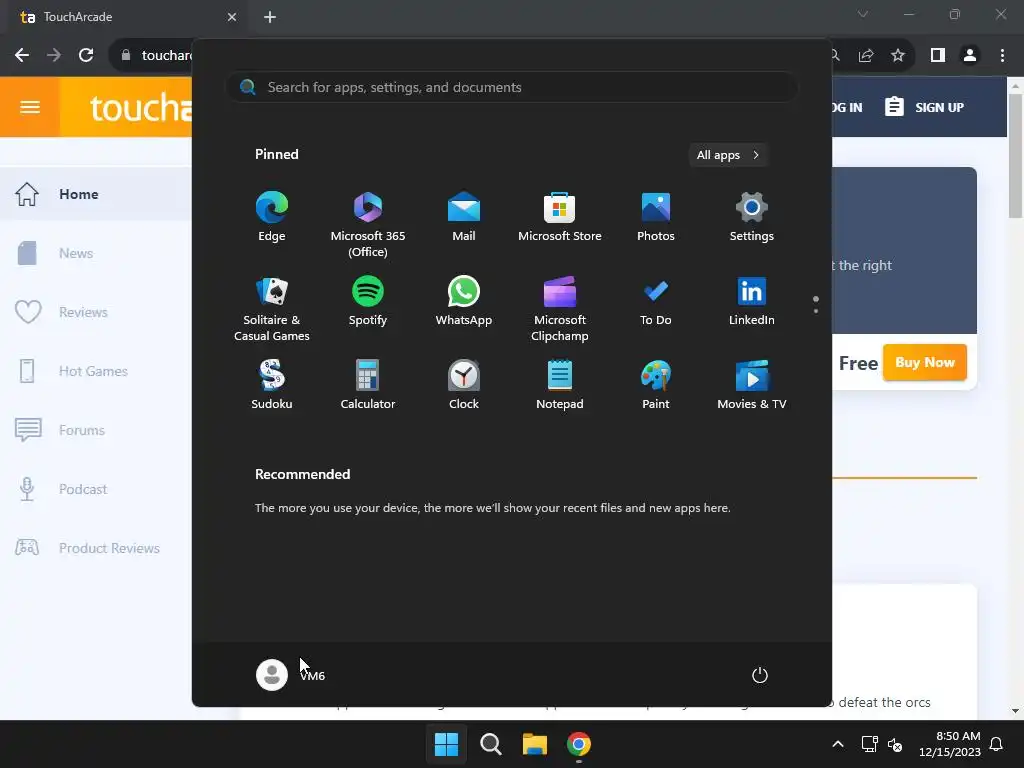Expand the All apps list

click(728, 155)
